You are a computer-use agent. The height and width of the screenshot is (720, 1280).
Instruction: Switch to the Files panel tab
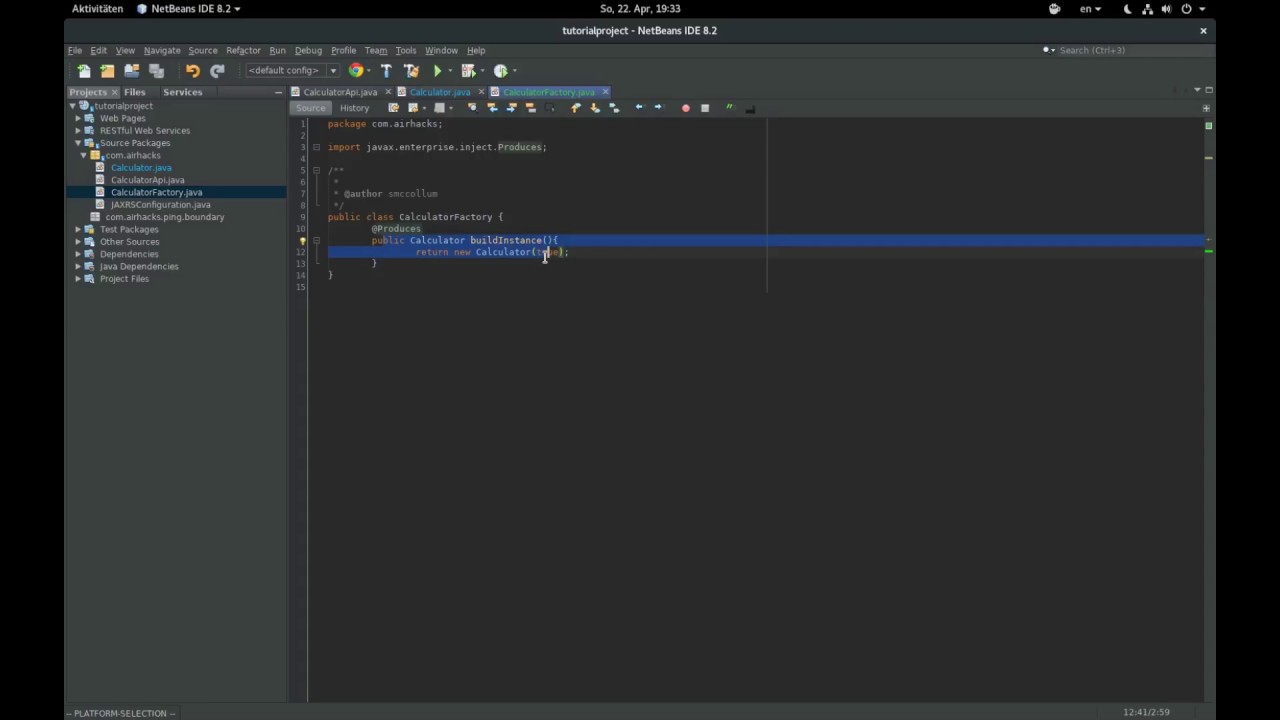(x=134, y=92)
